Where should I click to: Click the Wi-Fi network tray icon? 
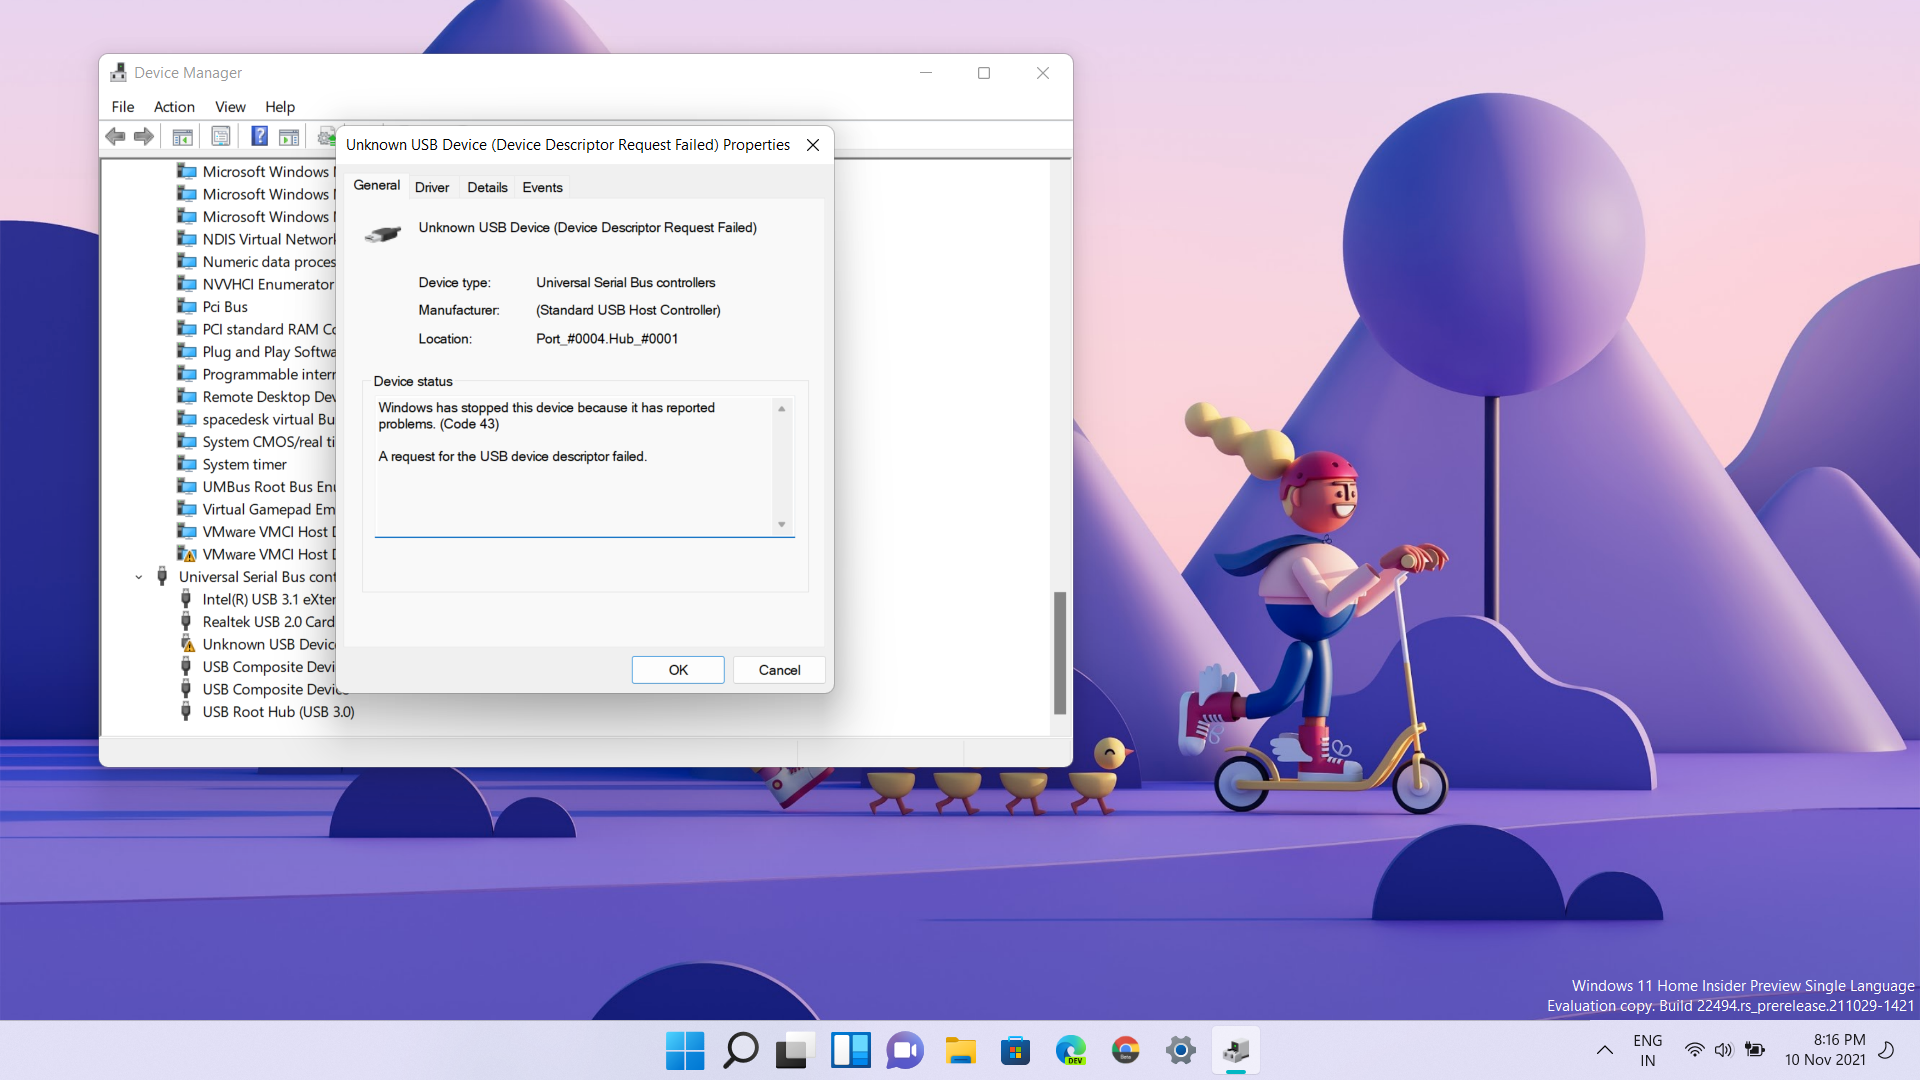pyautogui.click(x=1694, y=1050)
